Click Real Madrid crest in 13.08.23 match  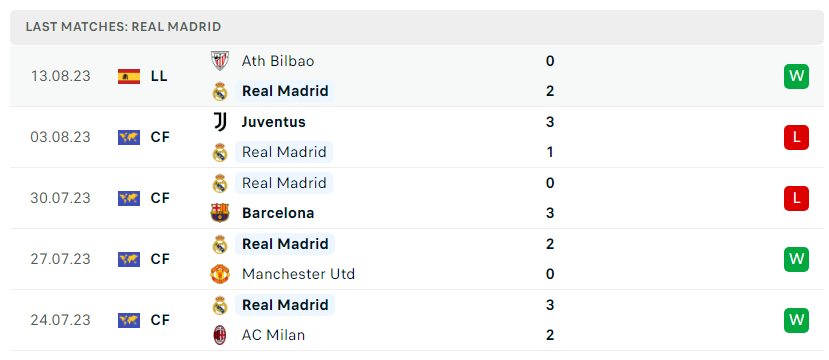click(219, 91)
